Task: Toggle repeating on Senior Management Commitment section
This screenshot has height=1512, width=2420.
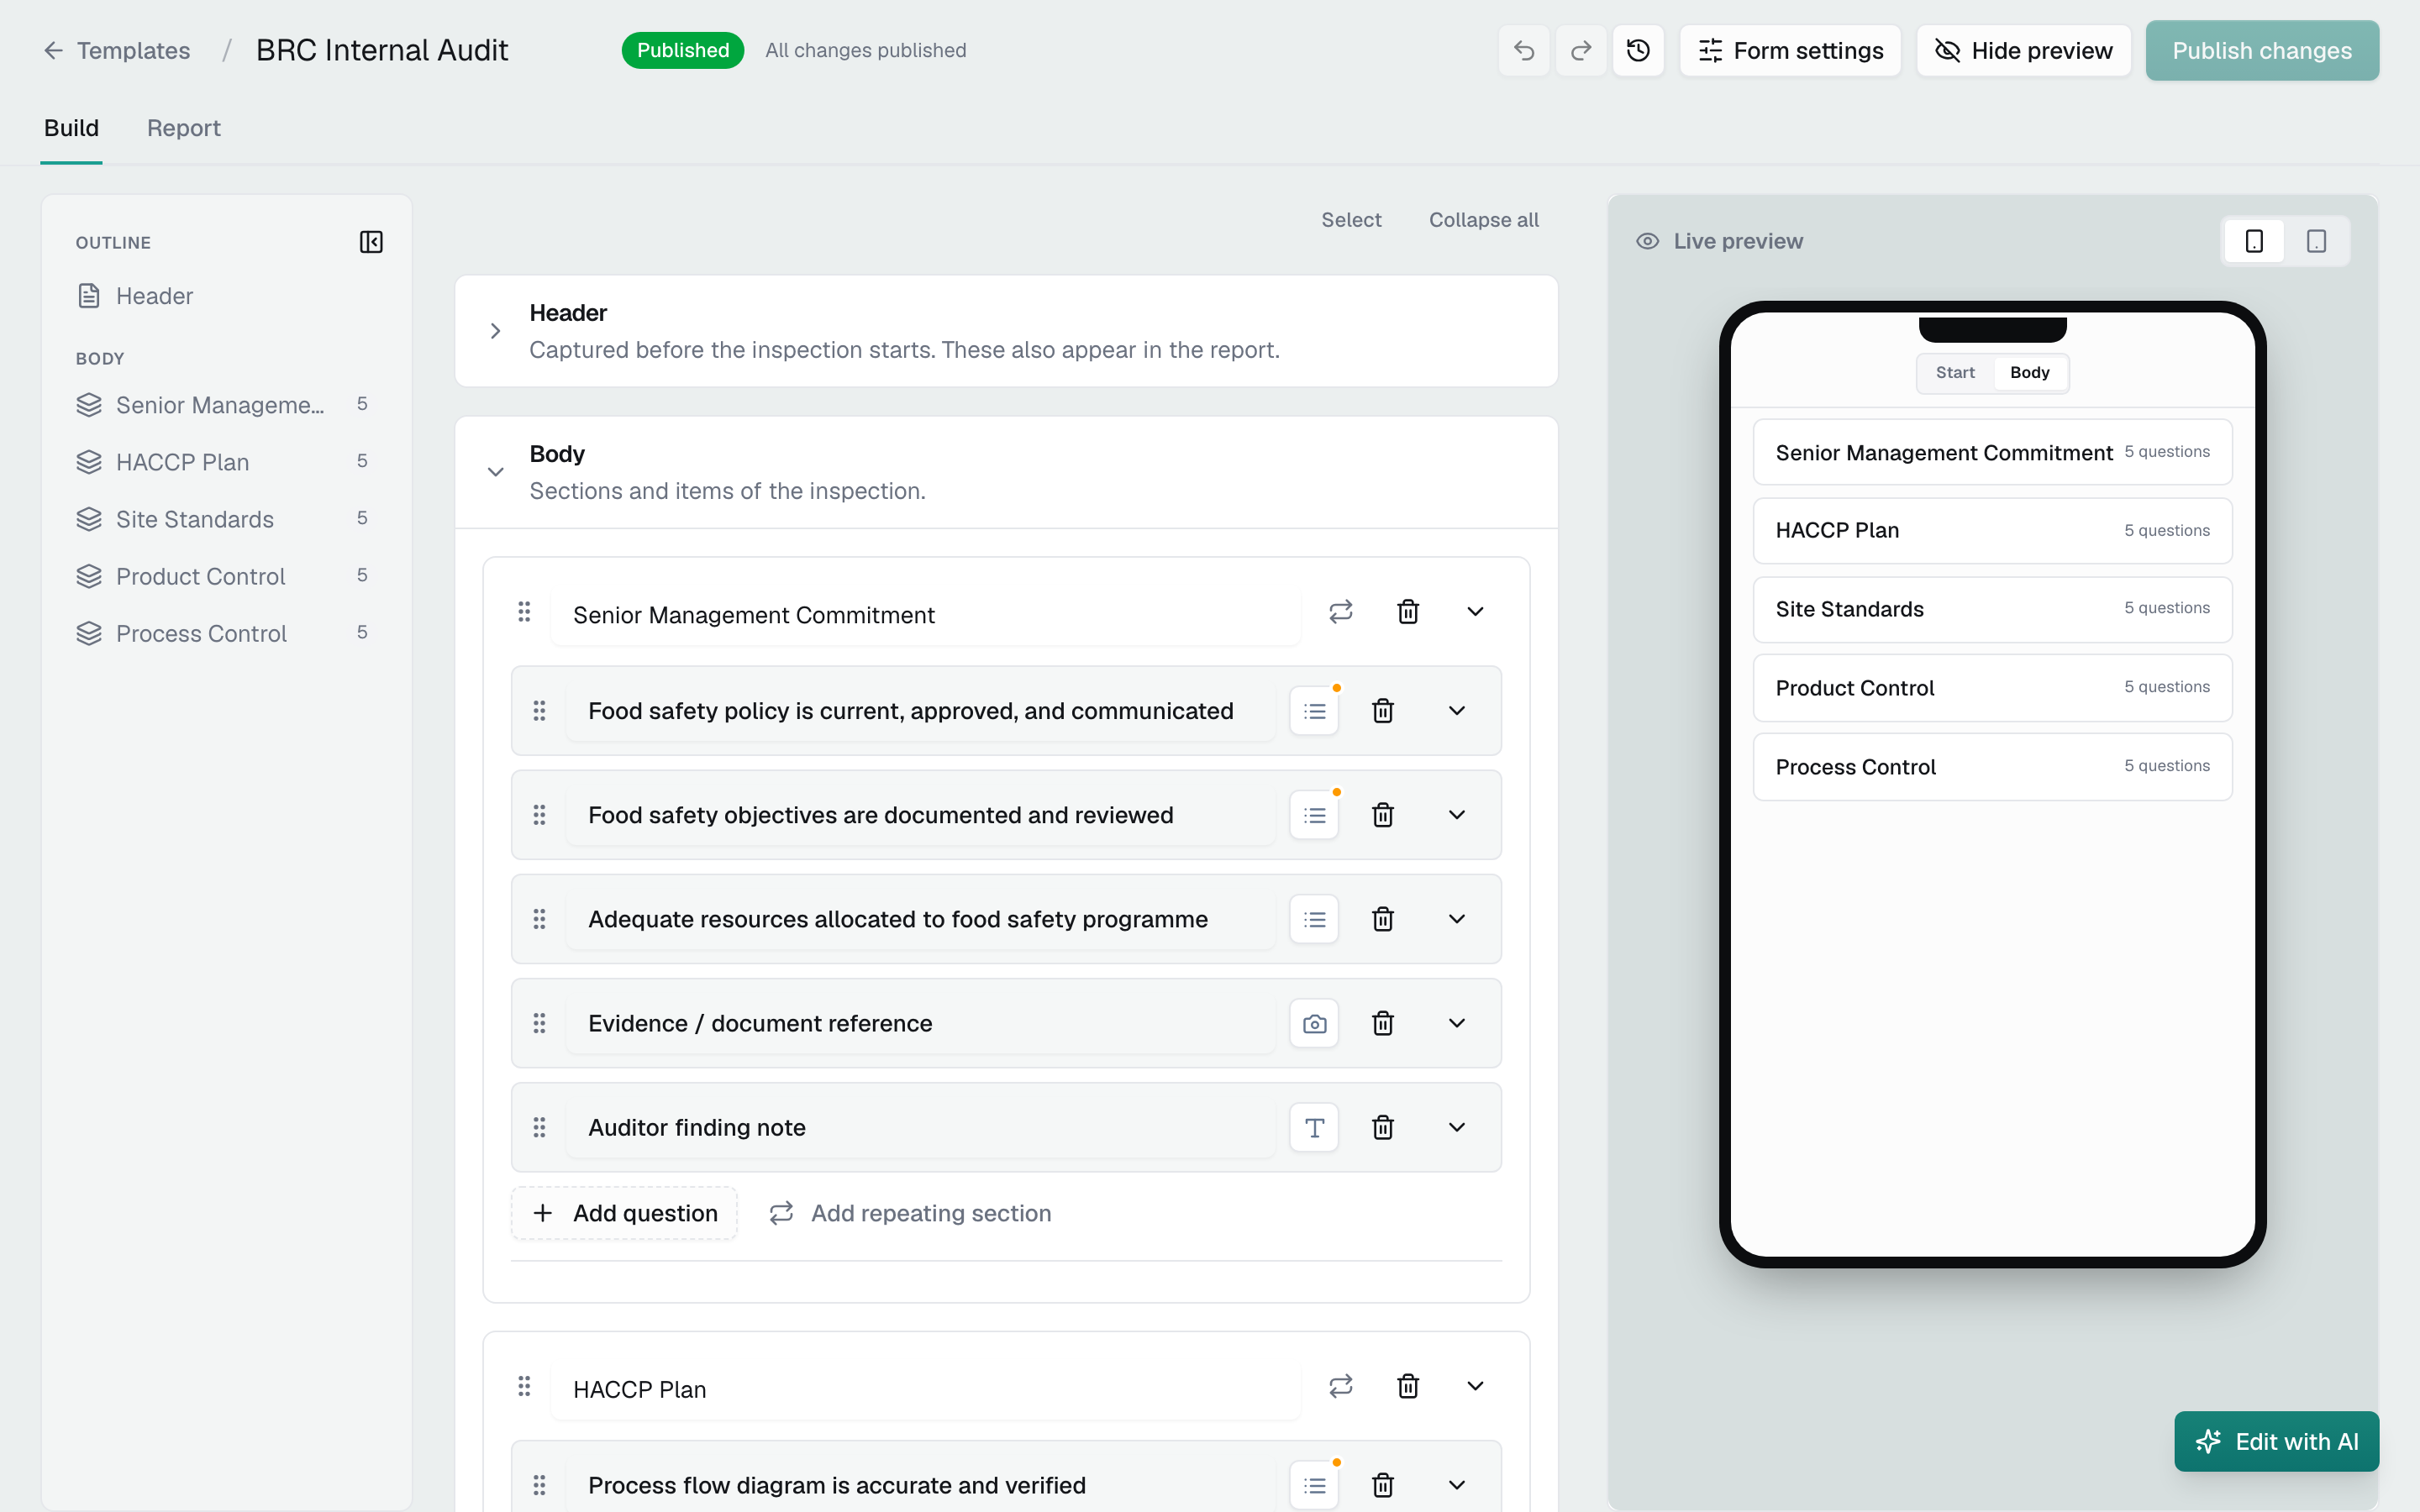Action: pos(1341,611)
